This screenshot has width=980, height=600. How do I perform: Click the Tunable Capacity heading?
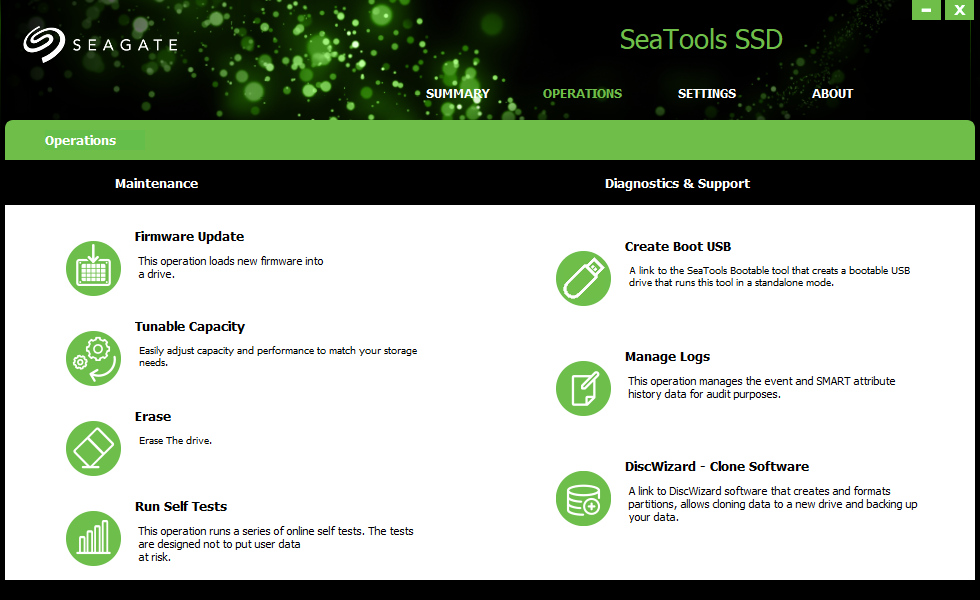click(x=190, y=326)
